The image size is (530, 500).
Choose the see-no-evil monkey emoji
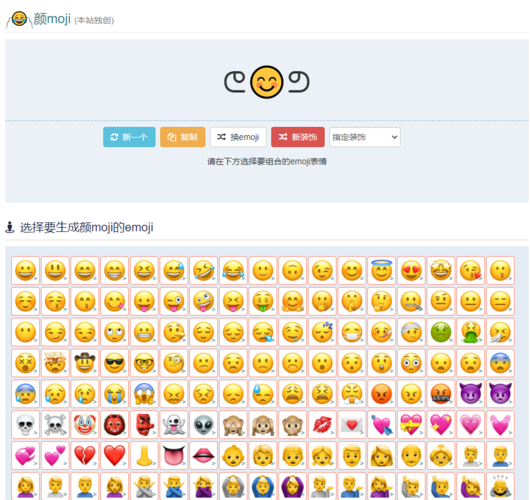pos(233,425)
